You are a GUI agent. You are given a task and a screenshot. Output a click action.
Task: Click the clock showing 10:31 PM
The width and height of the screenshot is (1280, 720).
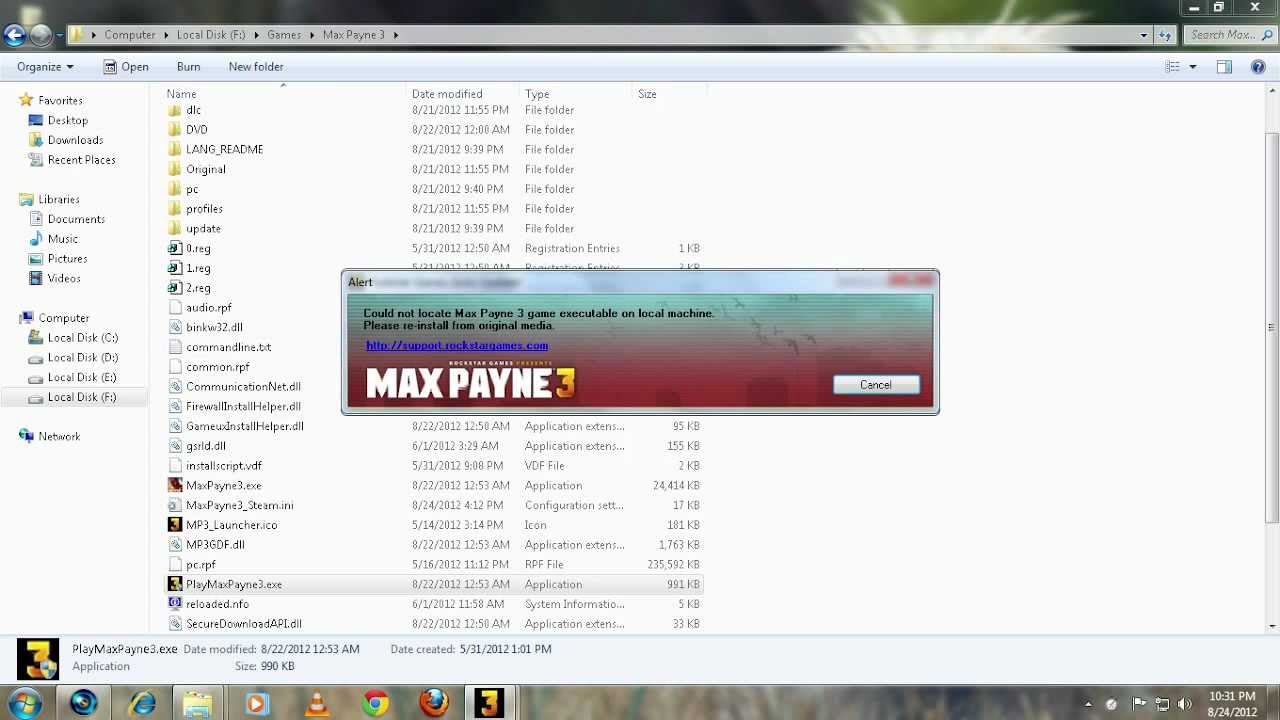click(x=1231, y=696)
